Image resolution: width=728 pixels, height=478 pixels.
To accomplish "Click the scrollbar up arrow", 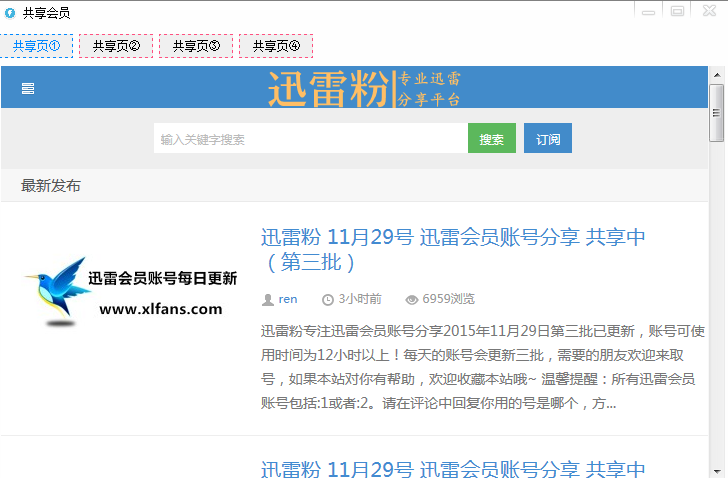I will [x=717, y=75].
